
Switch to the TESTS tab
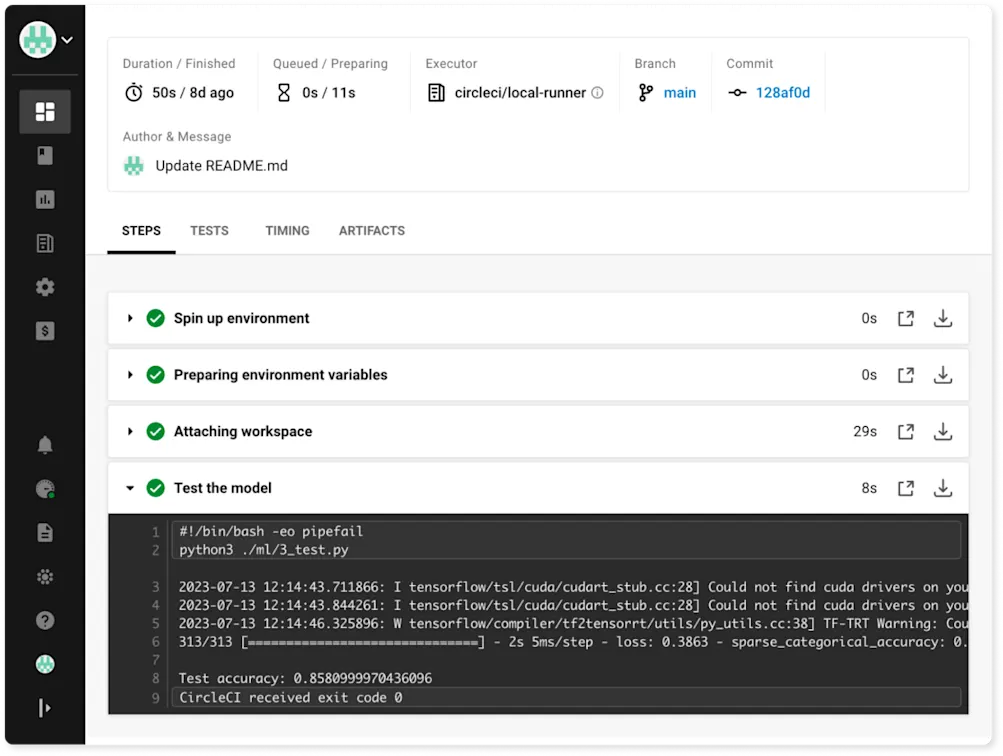(x=209, y=230)
